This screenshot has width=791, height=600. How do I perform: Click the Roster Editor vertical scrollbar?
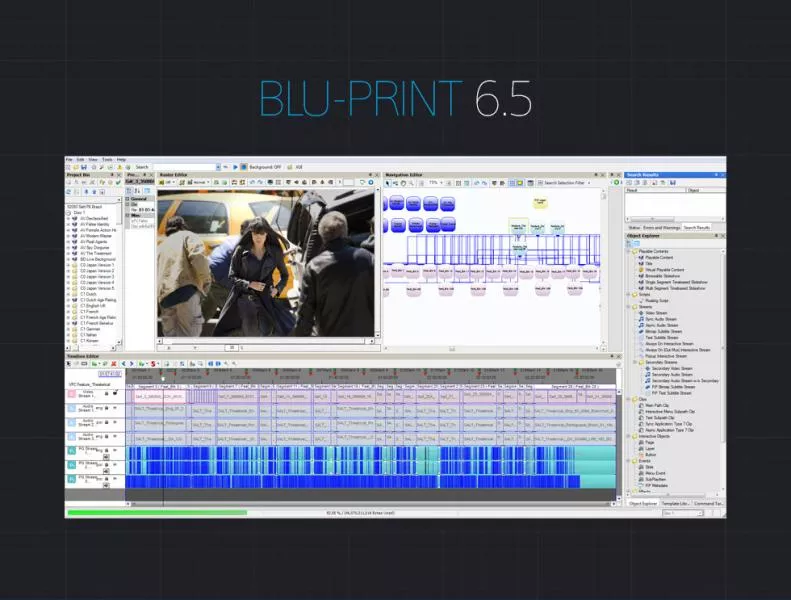pyautogui.click(x=377, y=262)
